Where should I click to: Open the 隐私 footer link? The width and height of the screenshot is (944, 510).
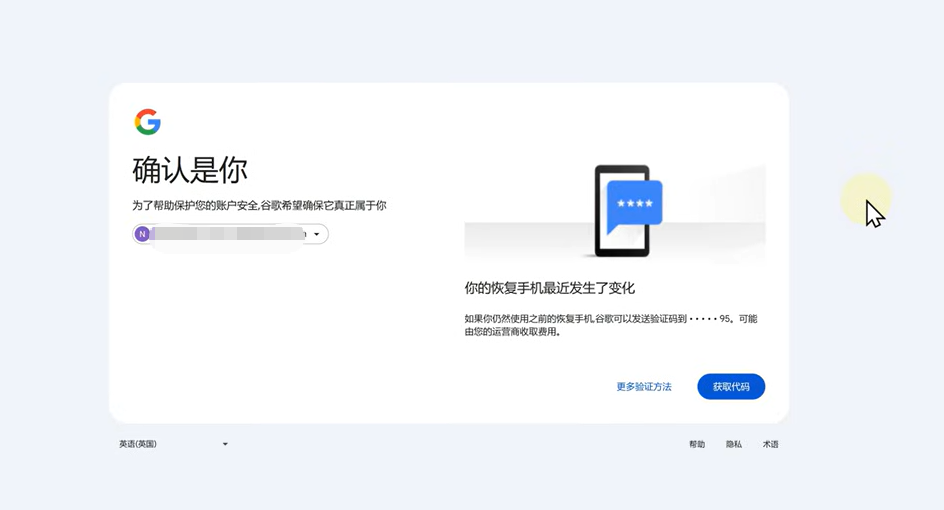coord(734,444)
